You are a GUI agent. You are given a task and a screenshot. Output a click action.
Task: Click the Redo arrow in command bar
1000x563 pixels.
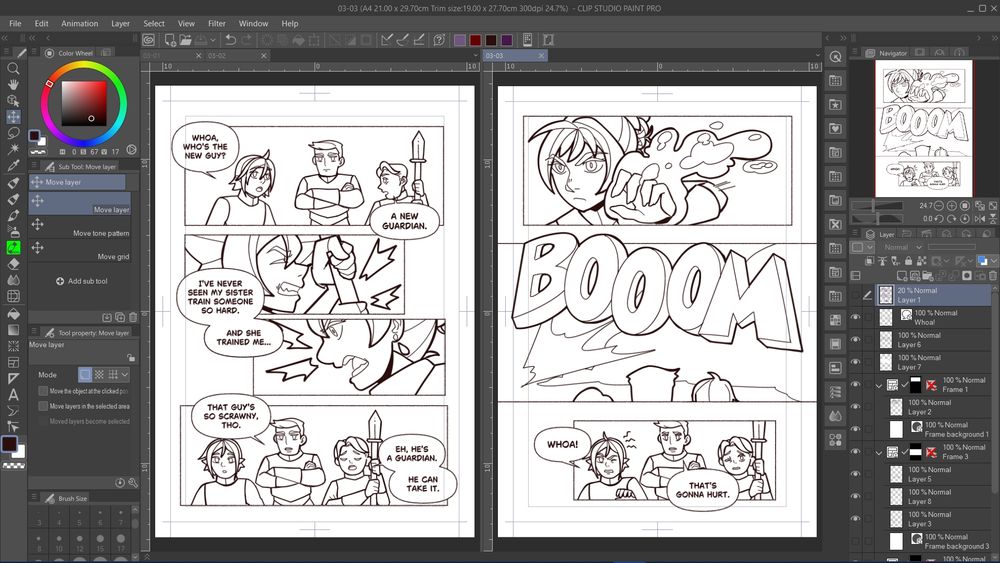[247, 40]
